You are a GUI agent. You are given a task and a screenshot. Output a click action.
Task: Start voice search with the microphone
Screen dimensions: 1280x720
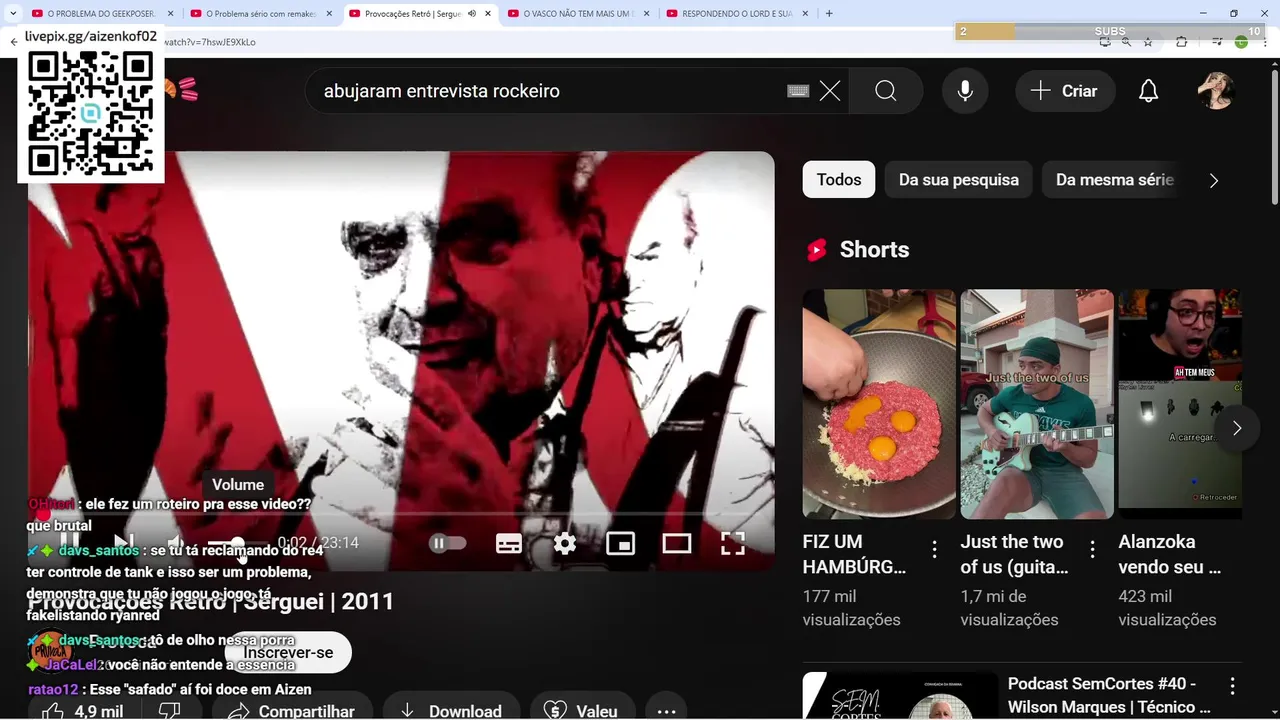click(965, 91)
